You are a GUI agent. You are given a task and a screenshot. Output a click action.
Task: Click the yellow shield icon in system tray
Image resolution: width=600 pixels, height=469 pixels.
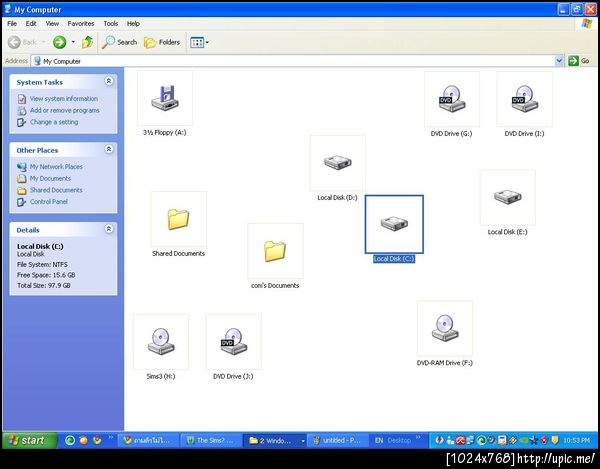pos(554,441)
